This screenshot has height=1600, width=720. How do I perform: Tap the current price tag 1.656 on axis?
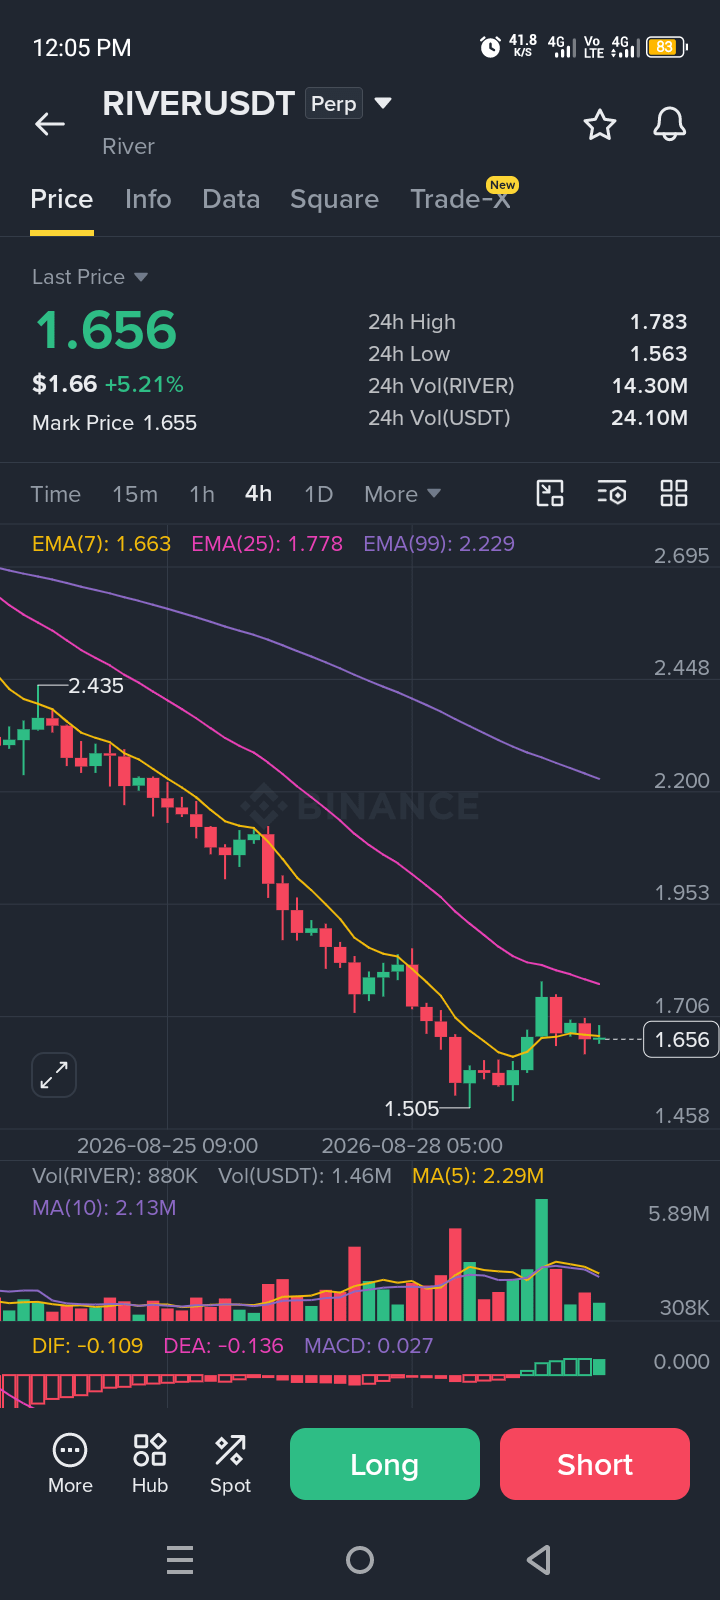point(682,1040)
